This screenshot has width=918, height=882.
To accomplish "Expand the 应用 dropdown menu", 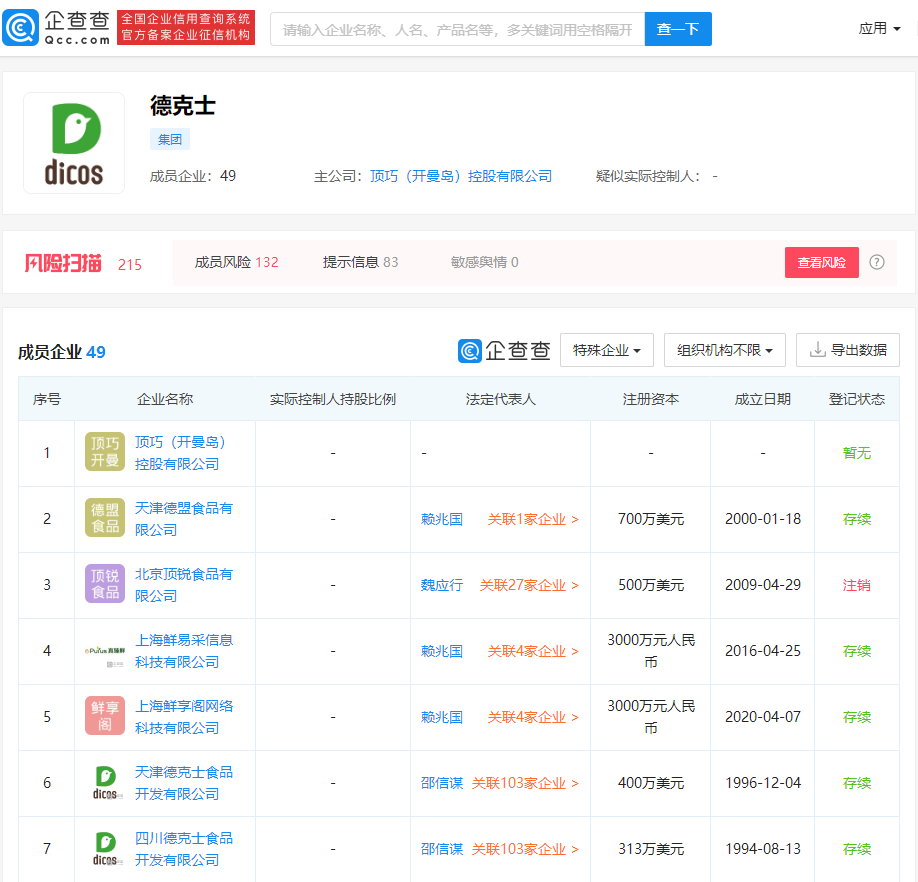I will coord(879,28).
